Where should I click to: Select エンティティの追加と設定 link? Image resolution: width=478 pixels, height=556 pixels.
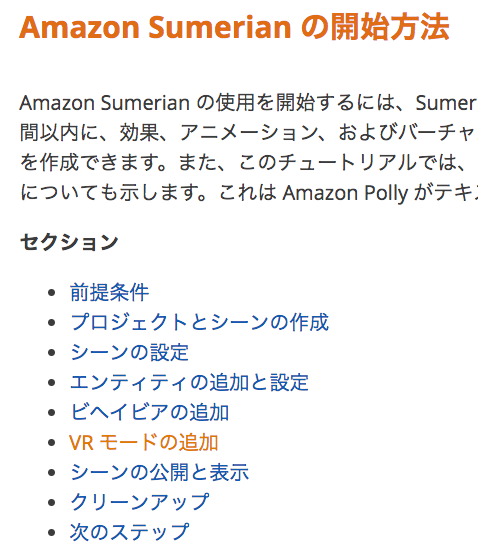click(189, 382)
